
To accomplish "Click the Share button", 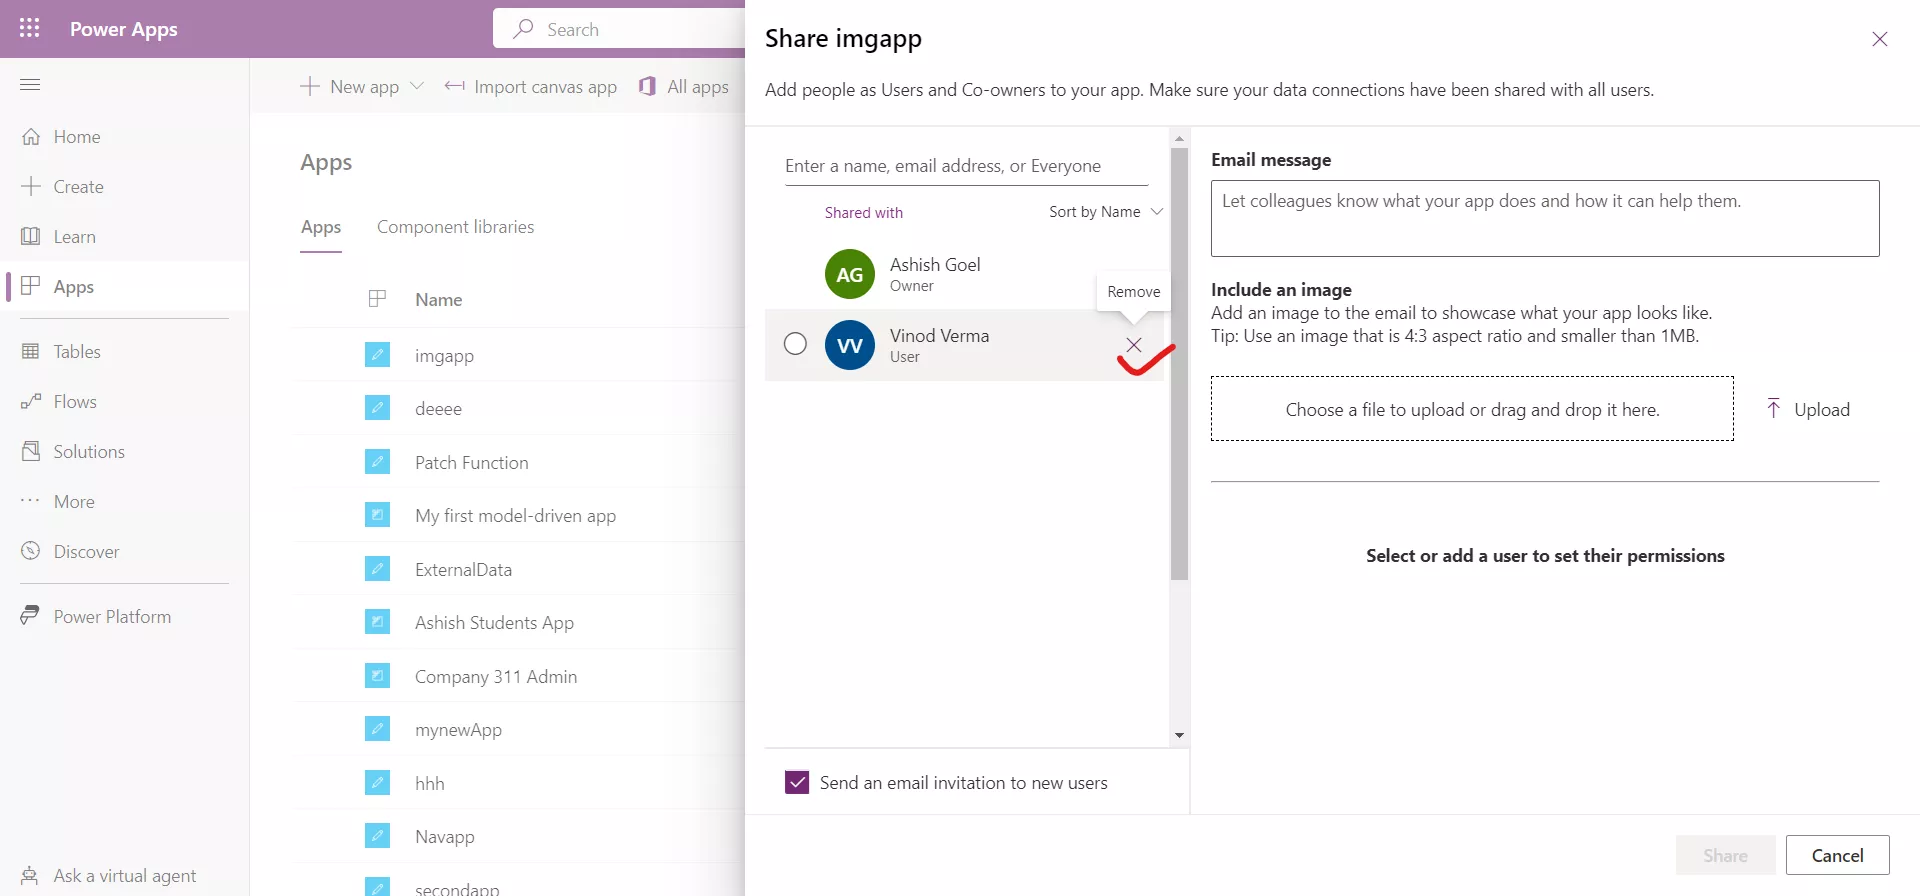I will tap(1725, 855).
